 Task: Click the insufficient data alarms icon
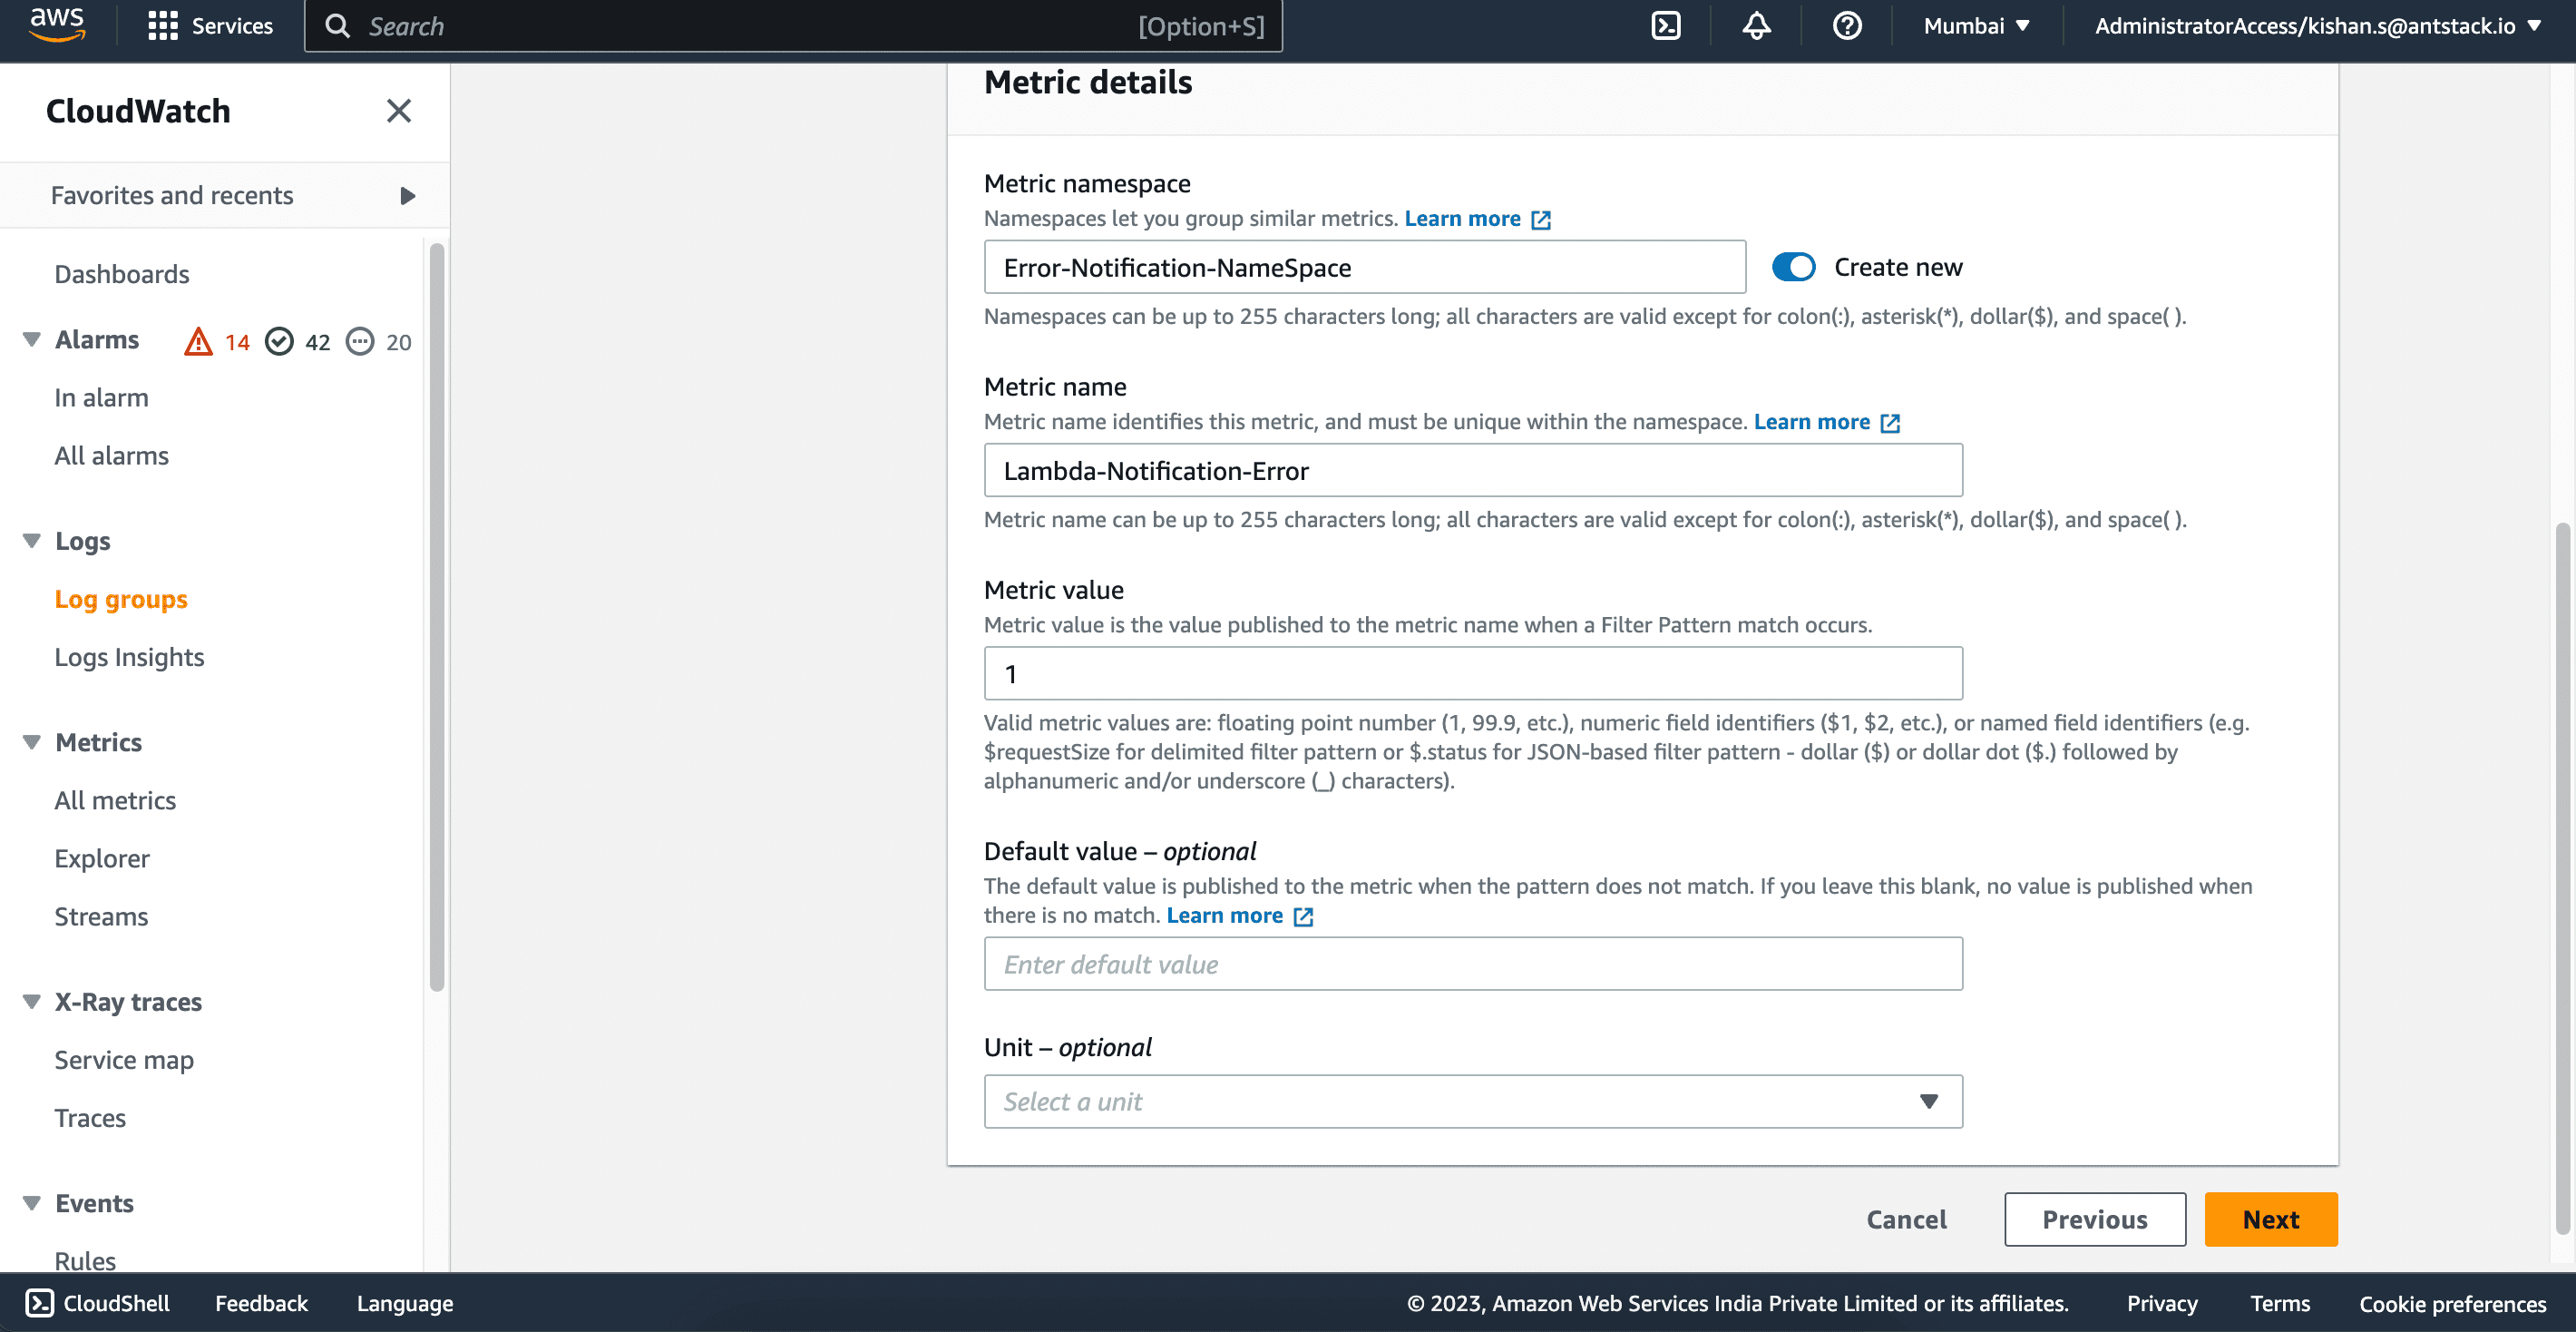coord(360,342)
